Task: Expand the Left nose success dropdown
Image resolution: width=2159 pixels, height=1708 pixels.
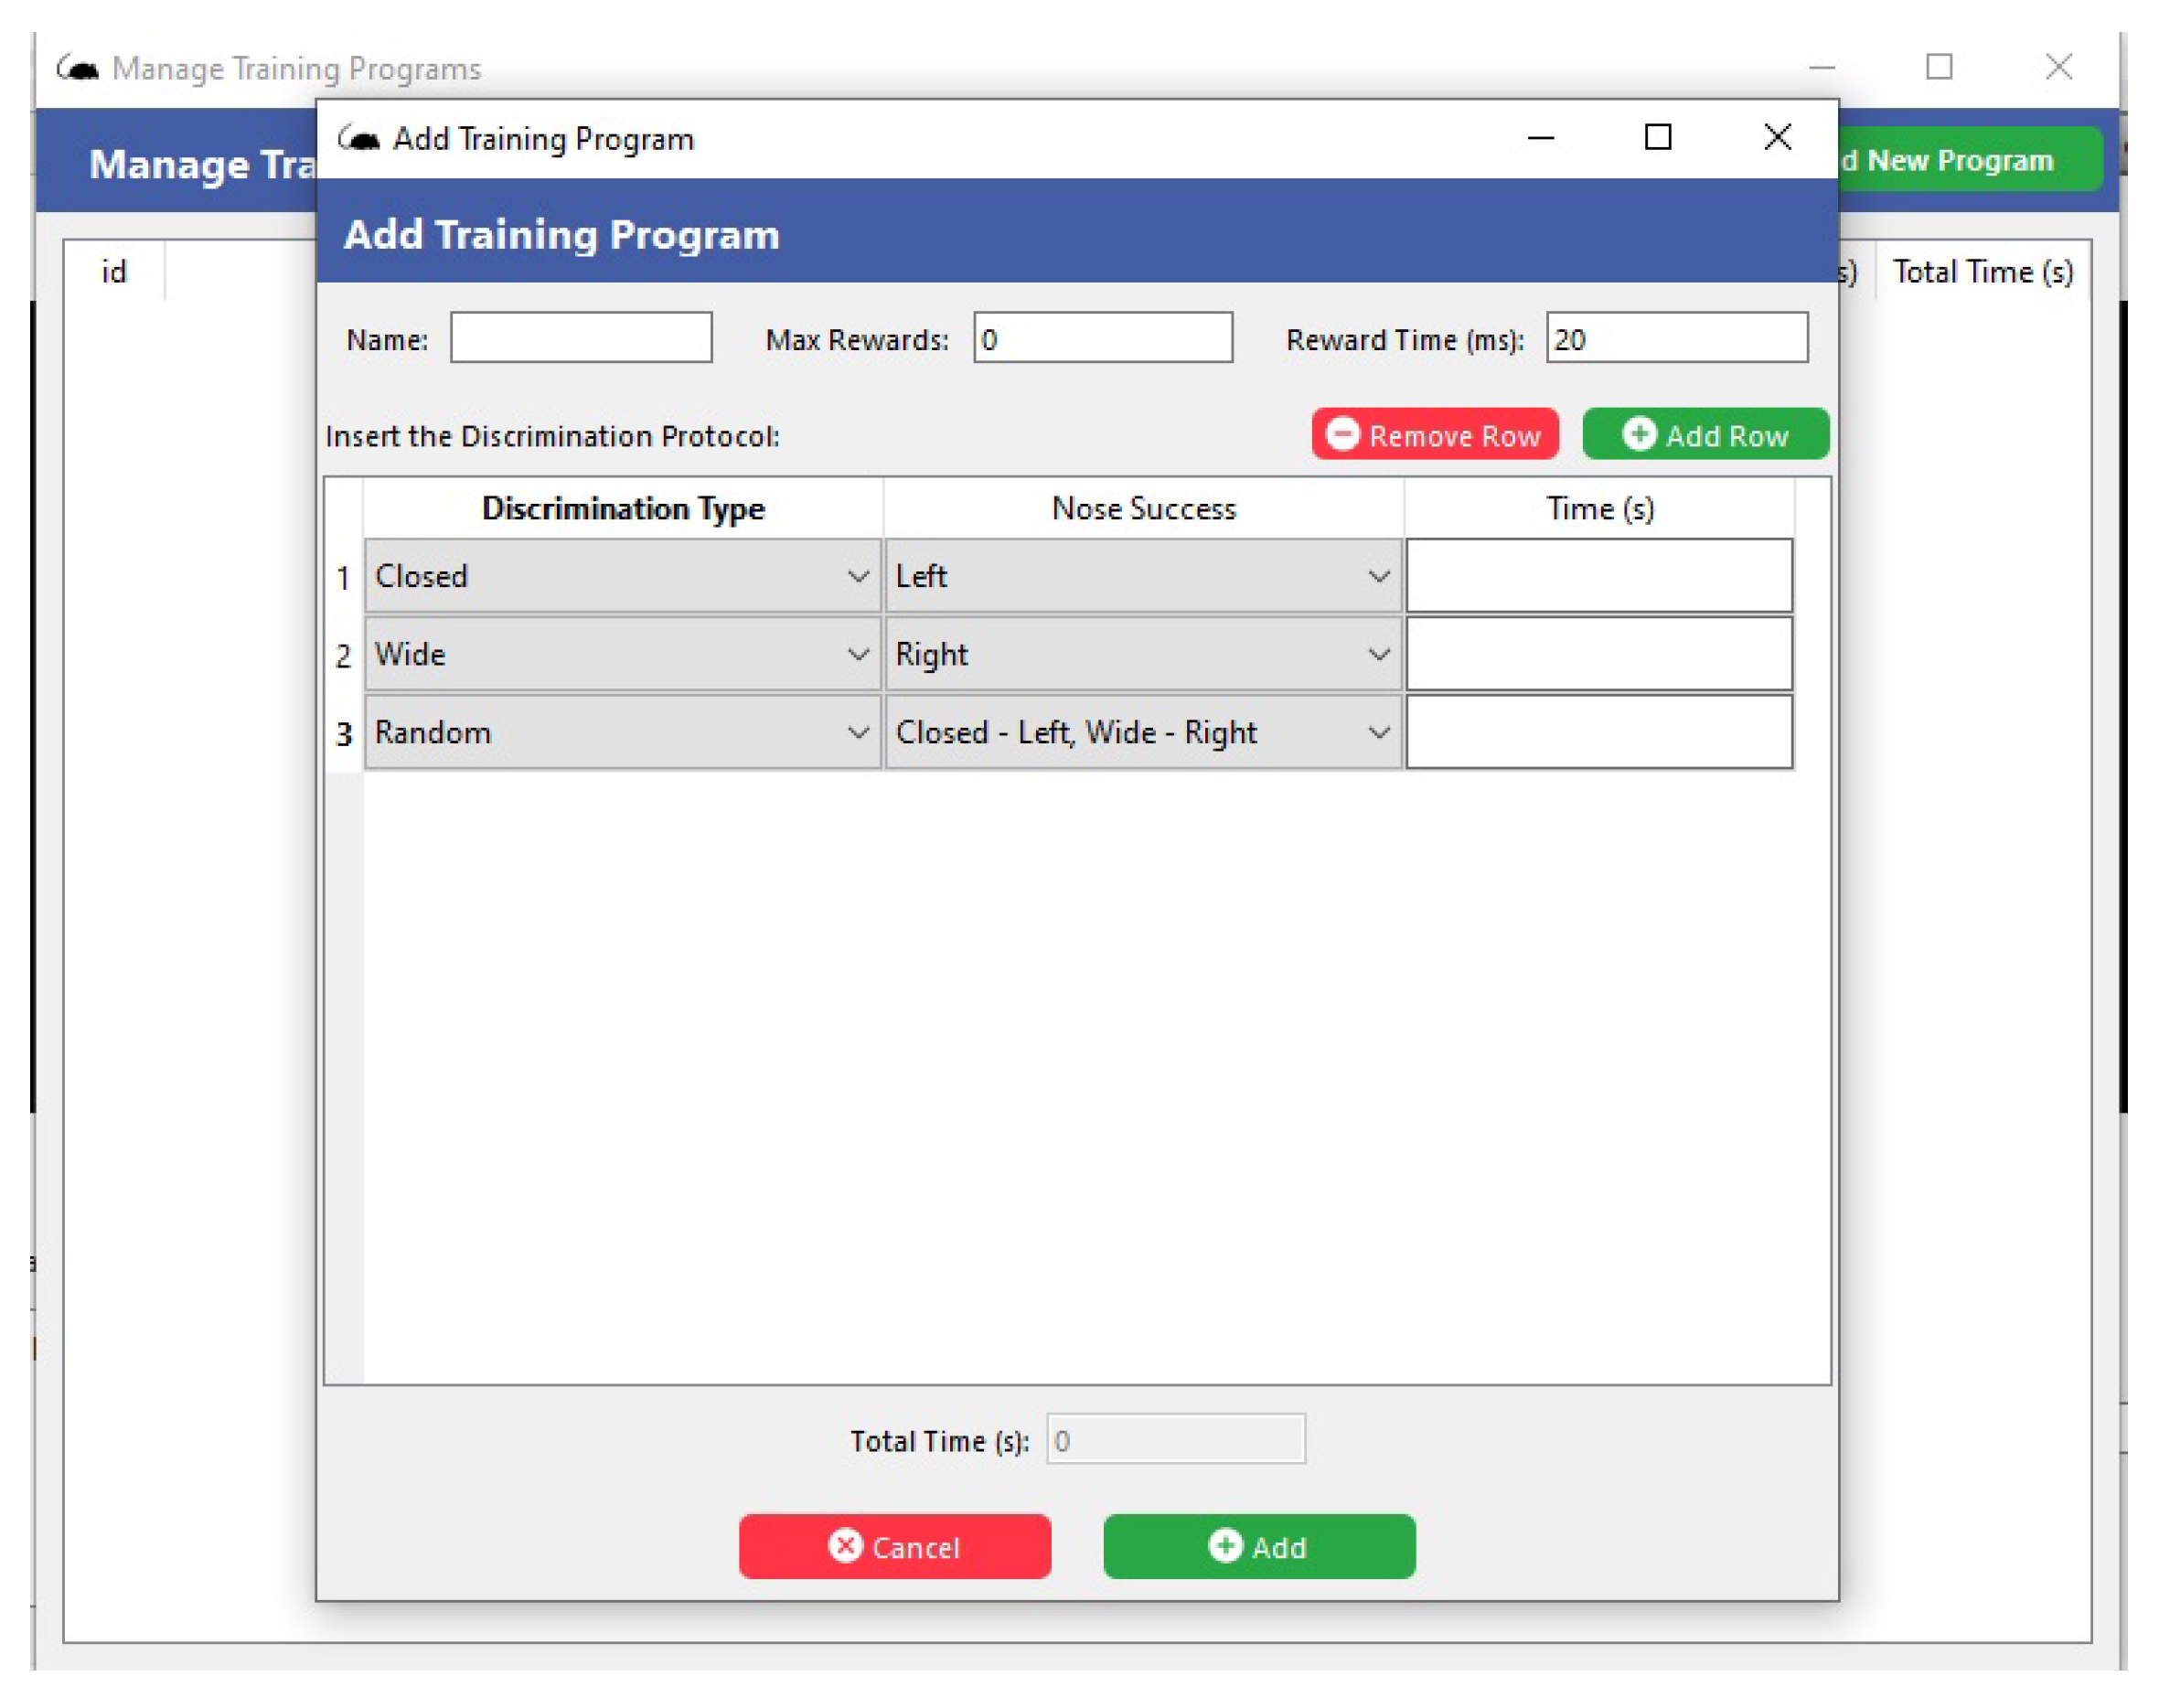Action: (x=1379, y=576)
